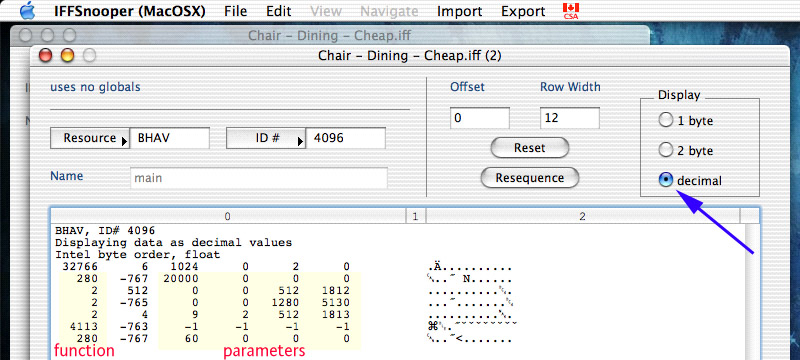
Task: Open the Apple menu
Action: point(28,11)
